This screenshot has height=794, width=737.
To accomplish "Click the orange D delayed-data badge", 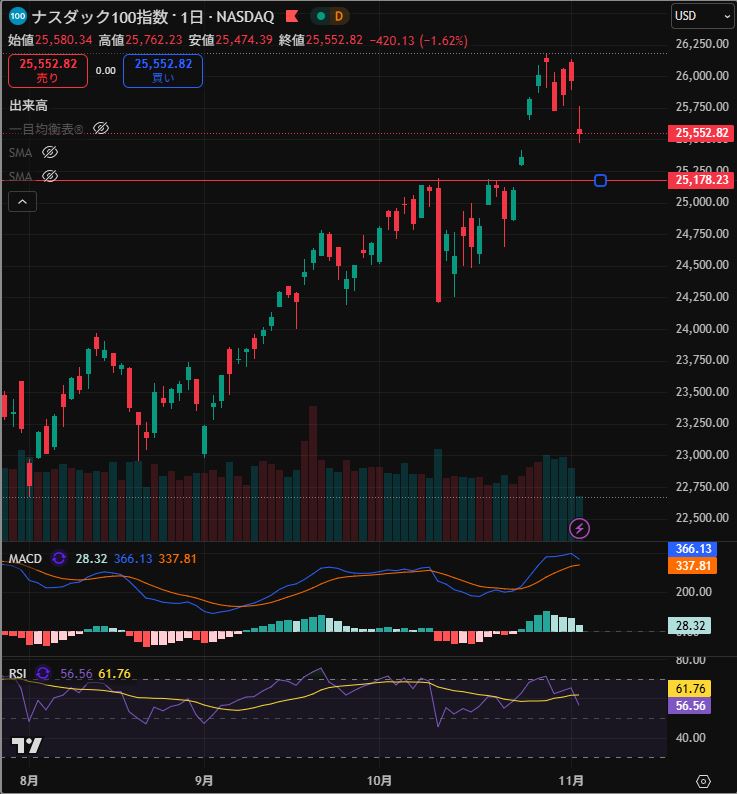I will click(338, 16).
